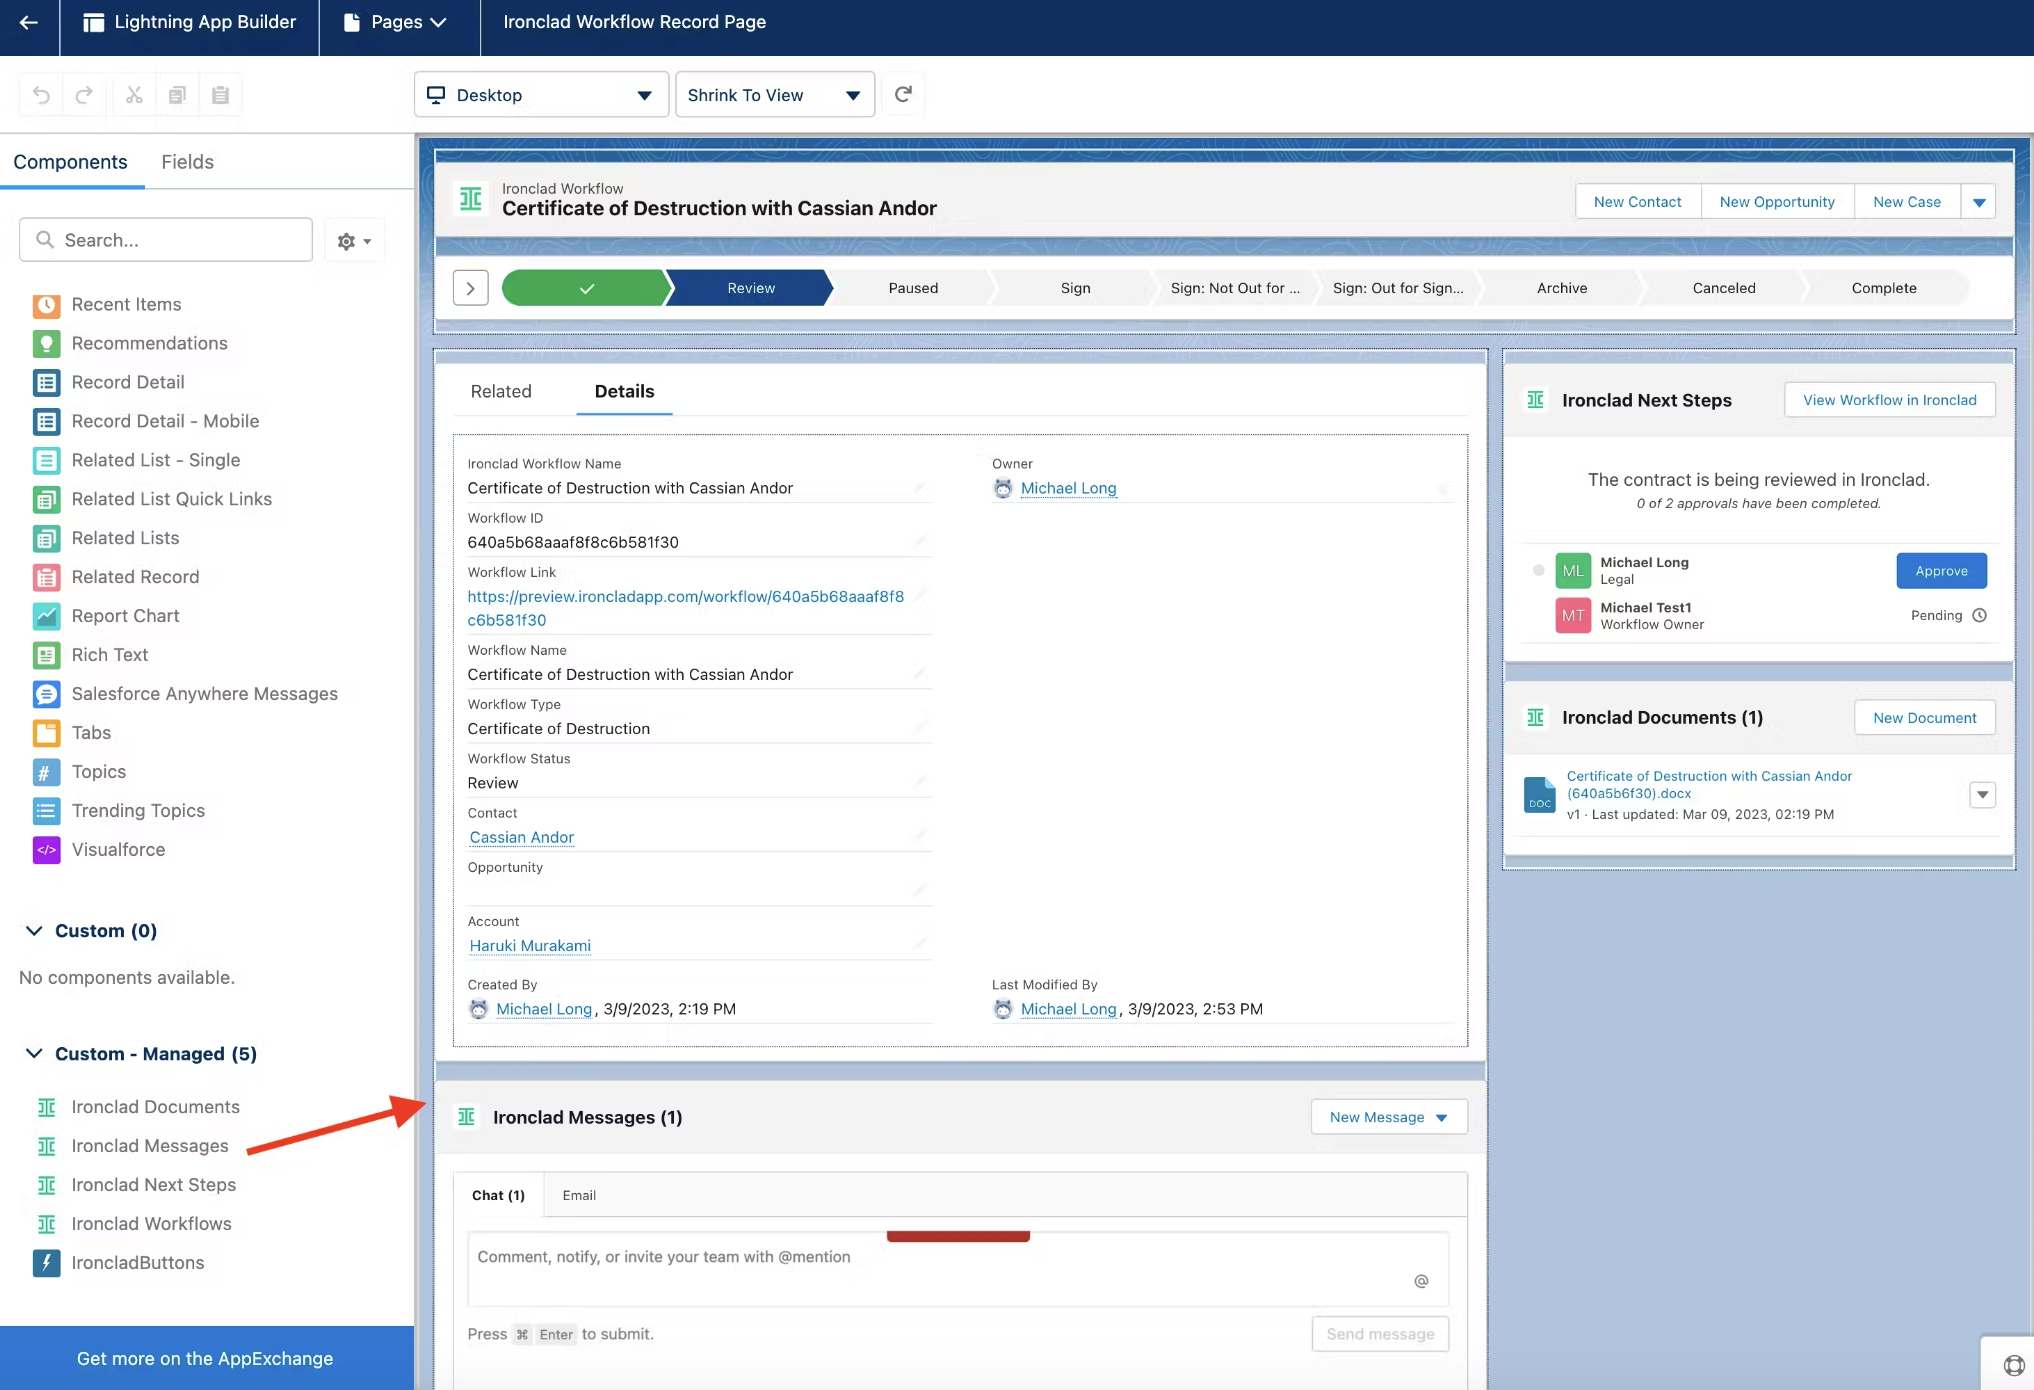Viewport: 2034px width, 1390px height.
Task: Switch to the Components tab
Action: (70, 162)
